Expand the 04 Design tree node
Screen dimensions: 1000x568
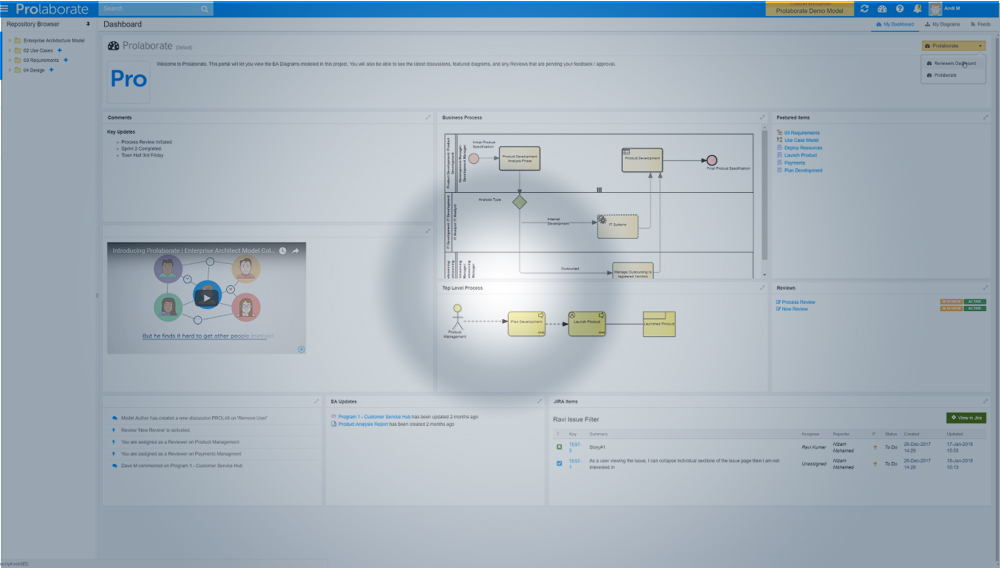point(10,70)
